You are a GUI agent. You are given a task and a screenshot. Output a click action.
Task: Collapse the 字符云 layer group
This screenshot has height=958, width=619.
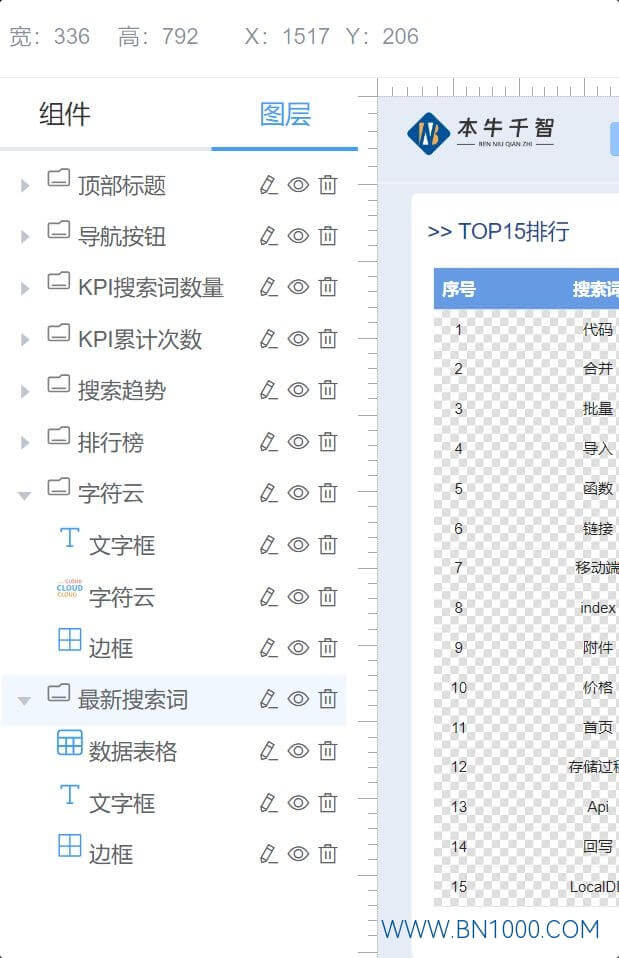tap(24, 495)
